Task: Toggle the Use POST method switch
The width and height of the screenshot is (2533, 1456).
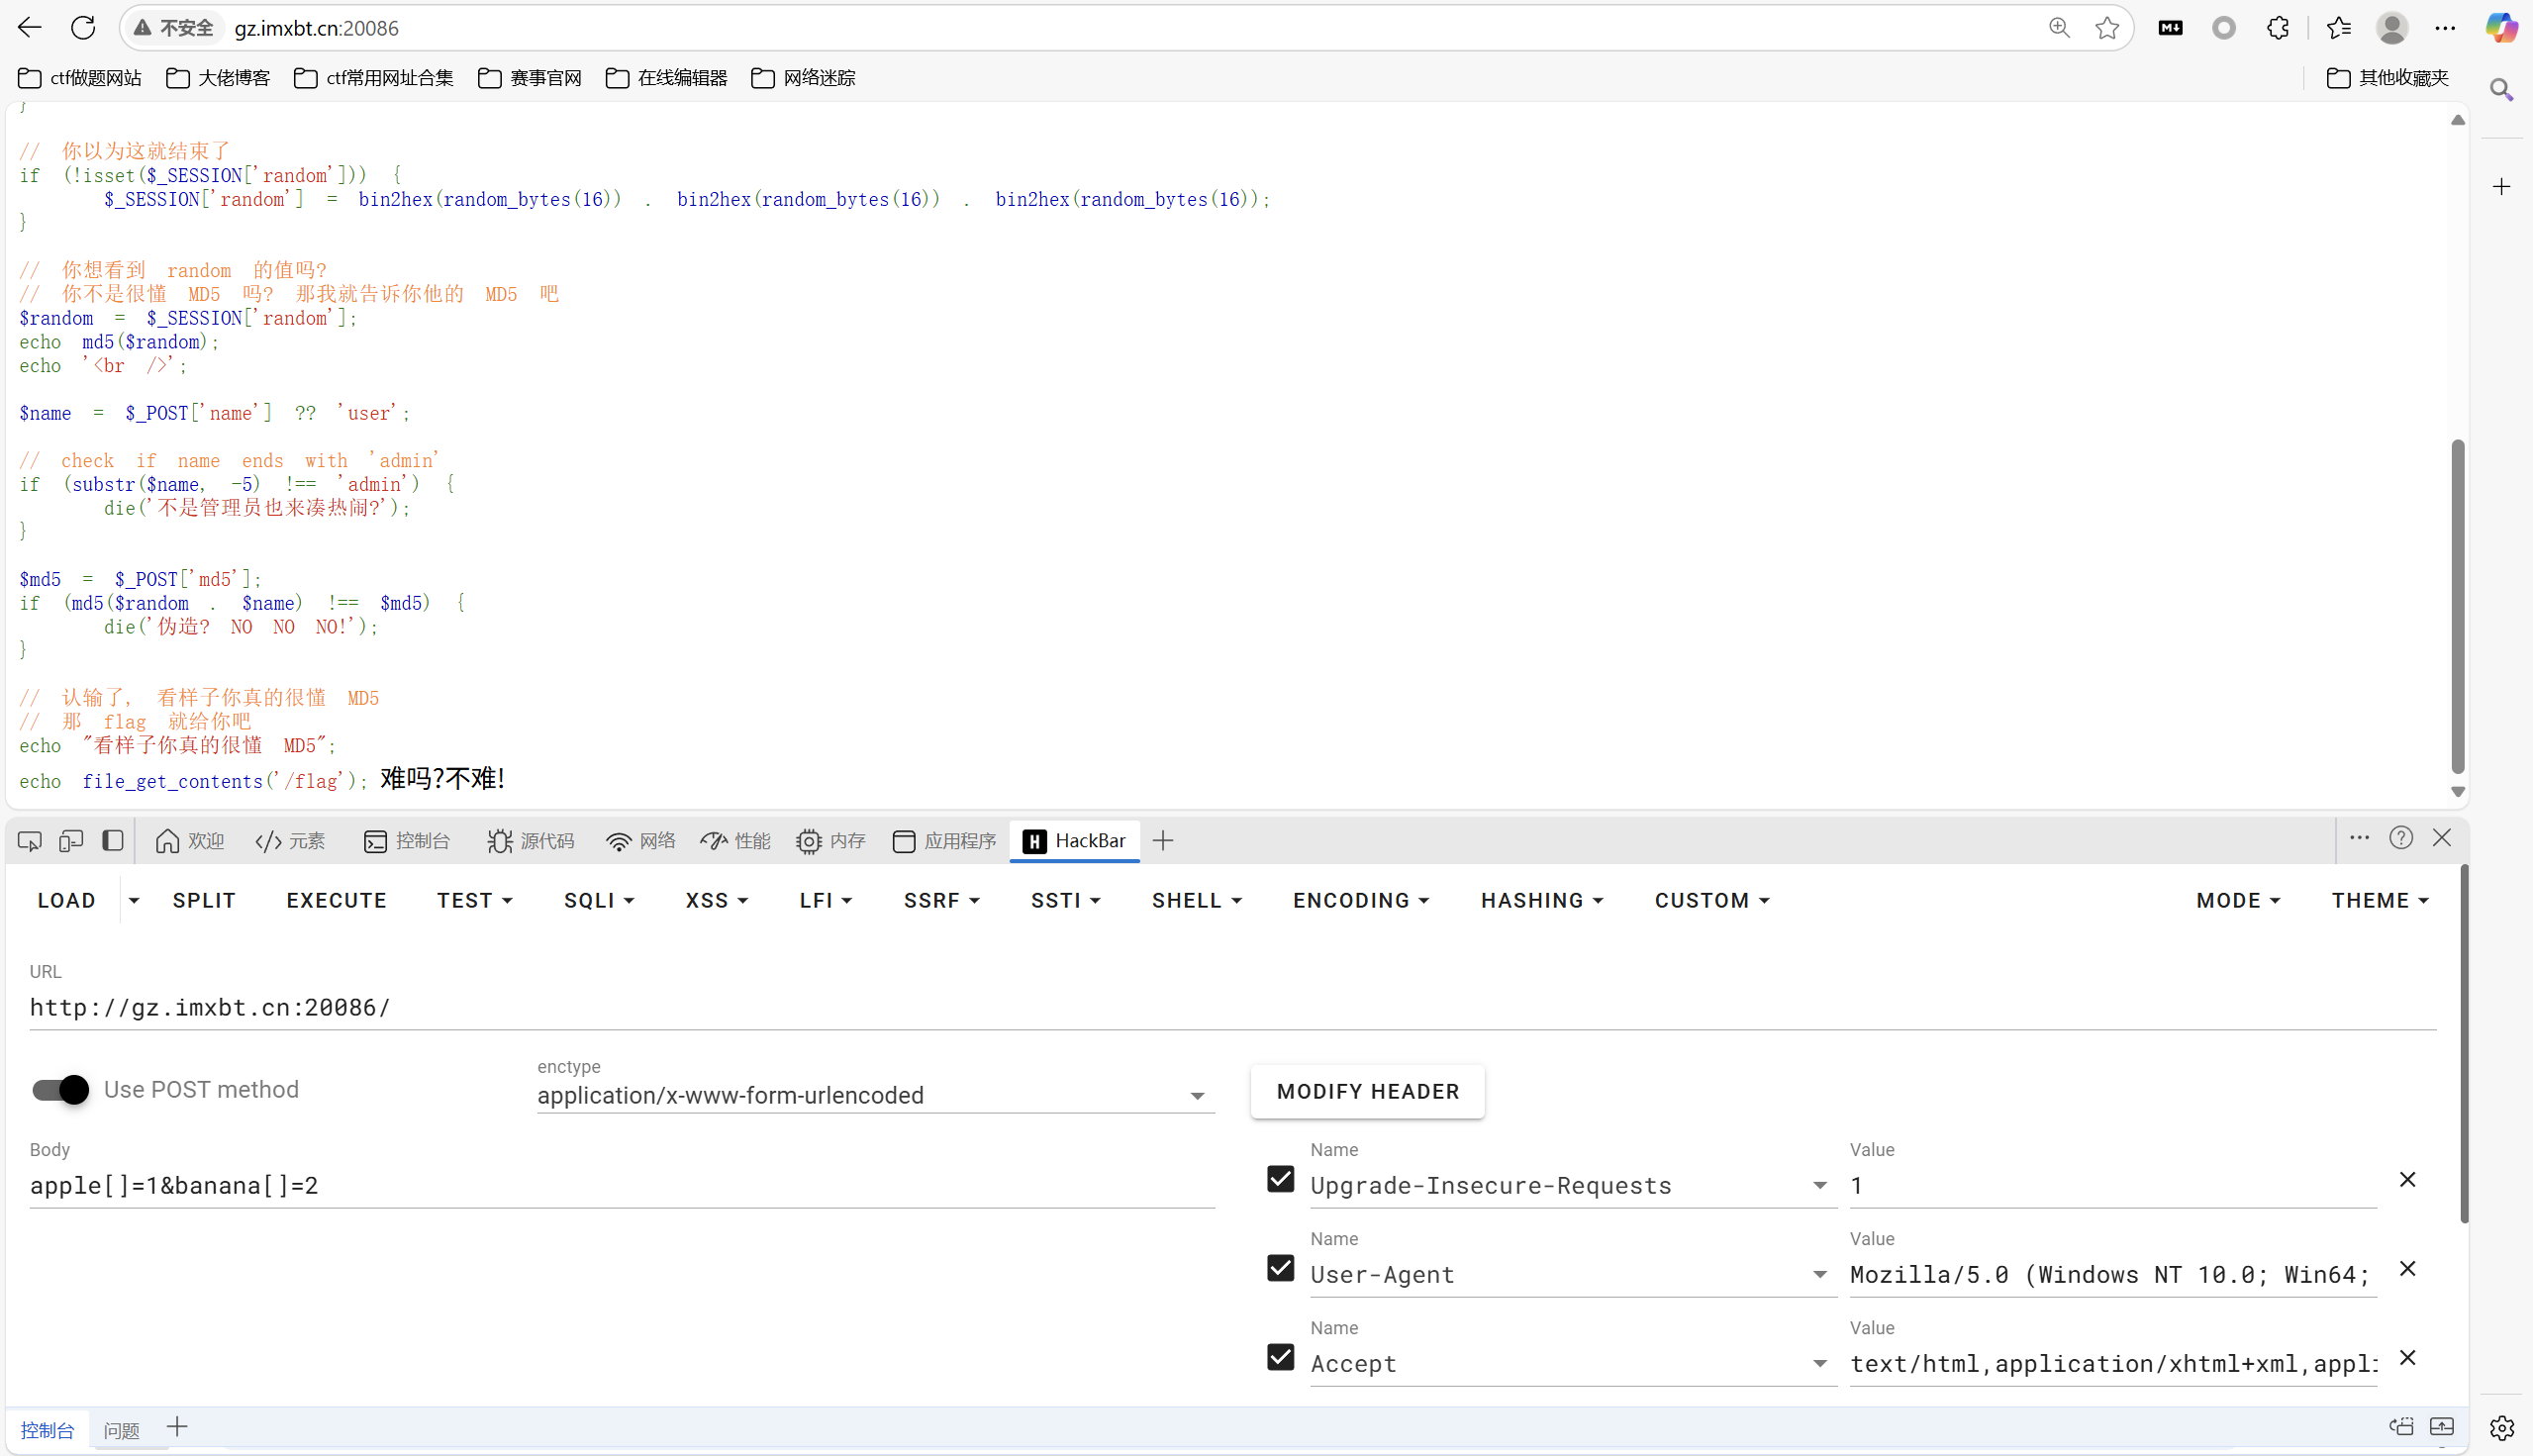Action: [60, 1090]
